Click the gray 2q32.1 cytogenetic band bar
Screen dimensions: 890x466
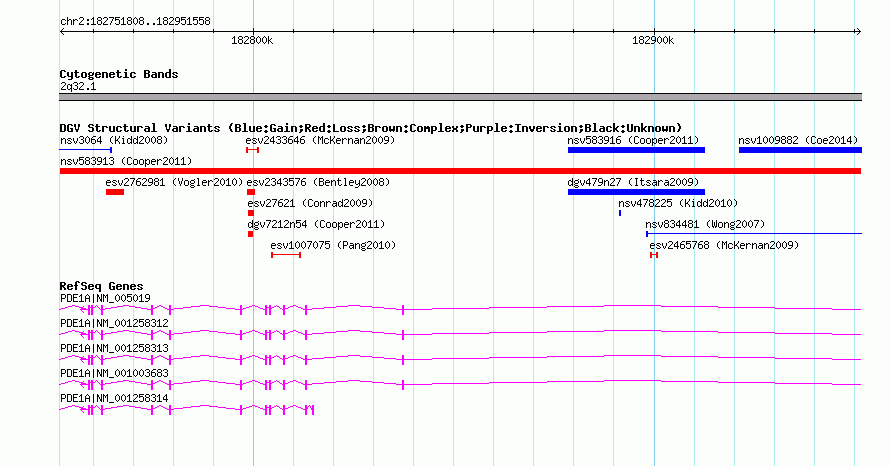click(460, 97)
